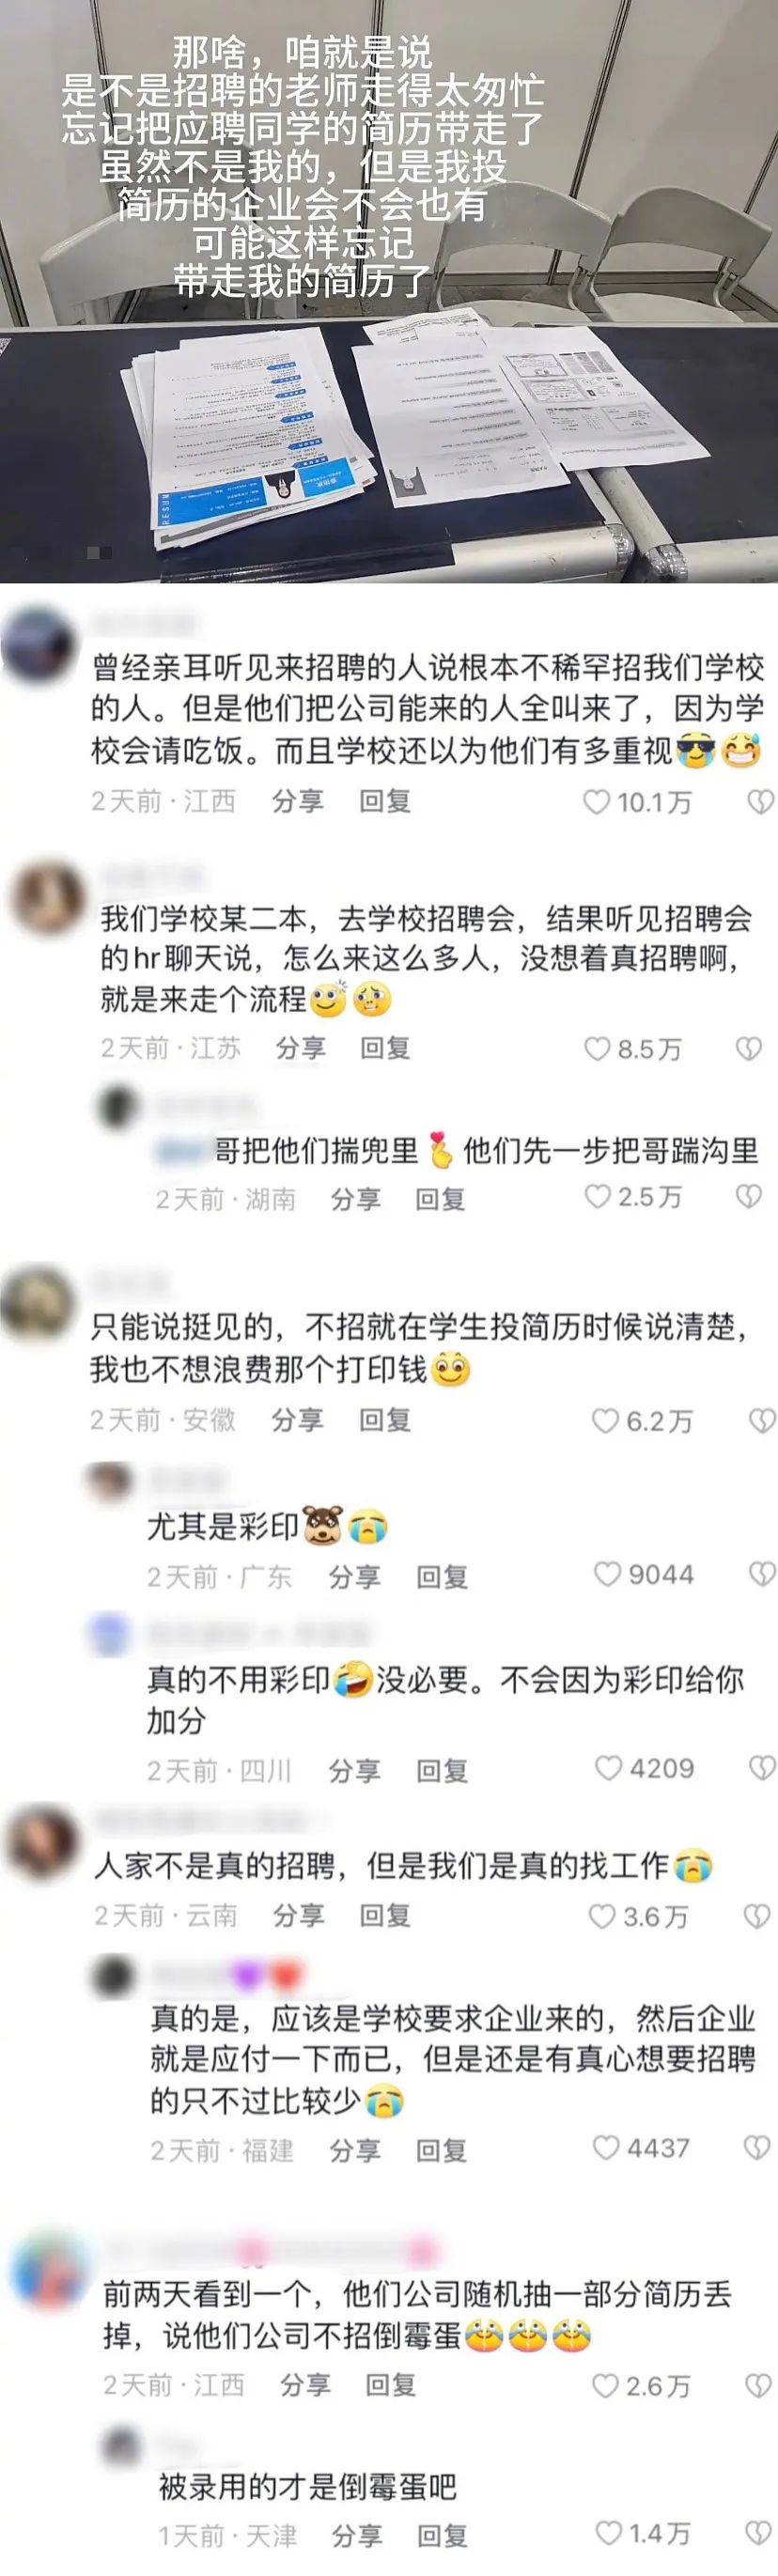Viewport: 778px width, 2576px height.
Task: Toggle dislike on the Fujian reply
Action: point(757,2148)
